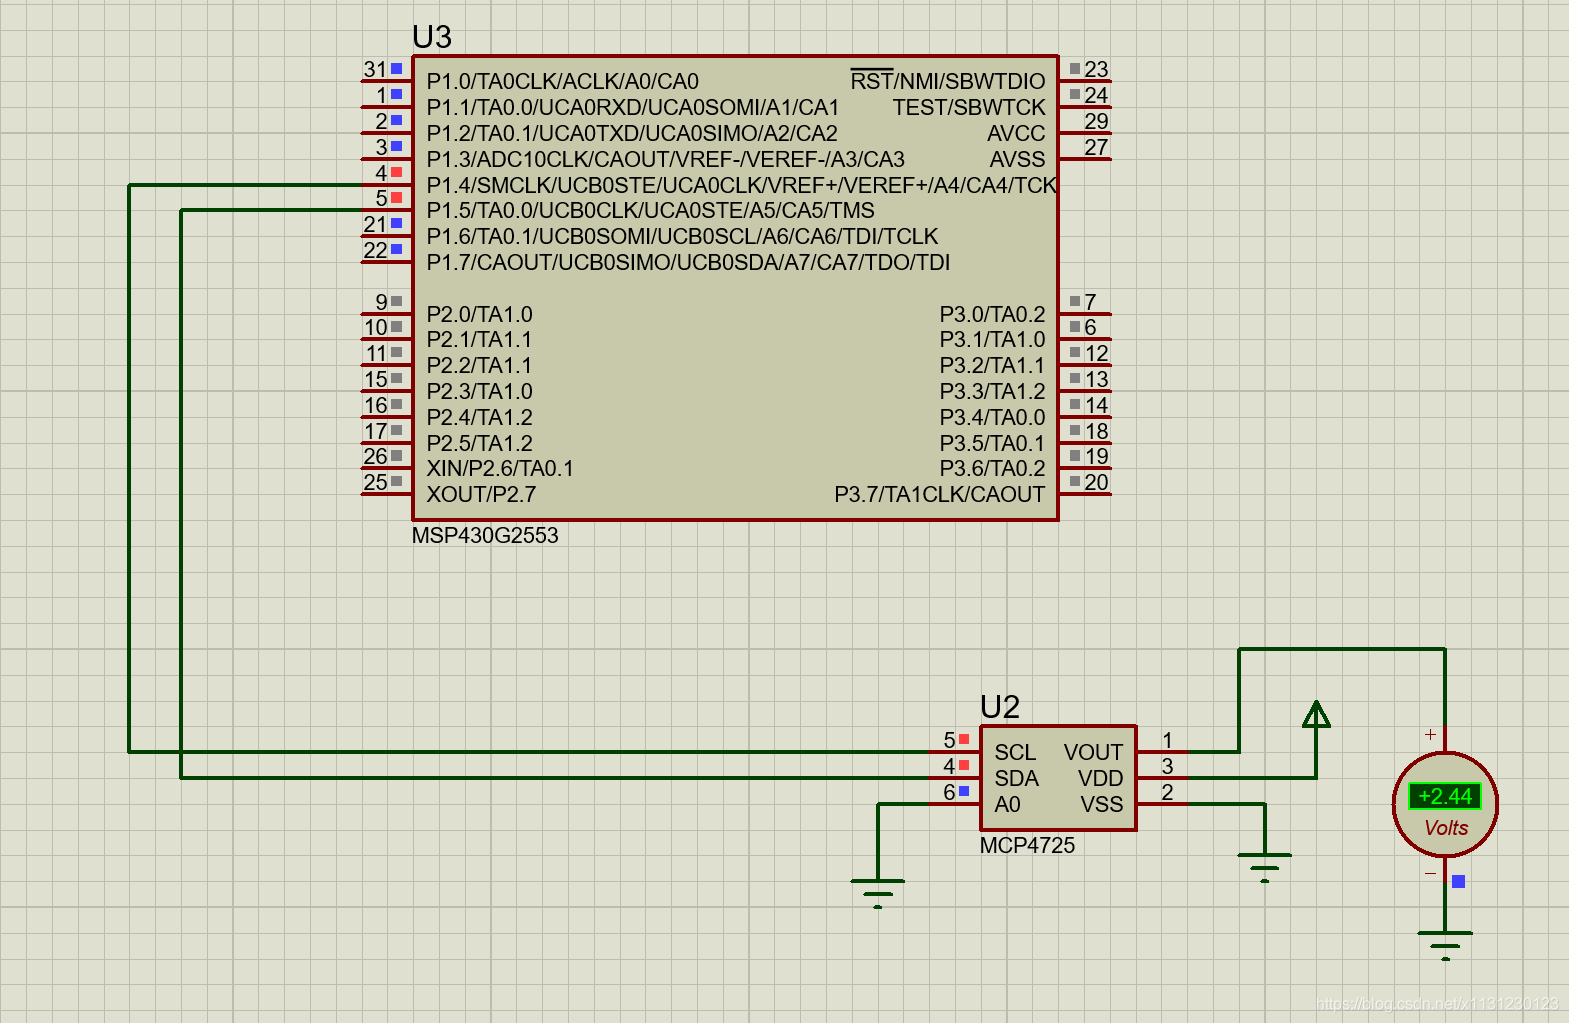Click the U2 reference designator text

pos(1000,707)
